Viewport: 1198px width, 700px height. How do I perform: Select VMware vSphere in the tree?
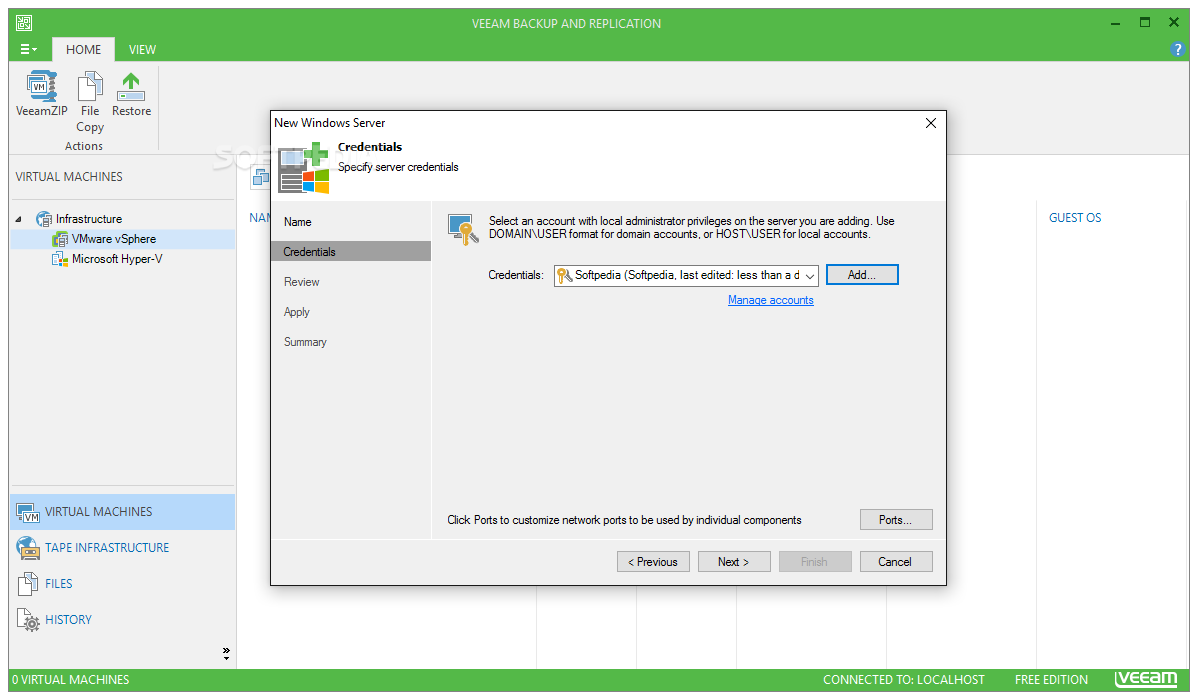pyautogui.click(x=114, y=239)
